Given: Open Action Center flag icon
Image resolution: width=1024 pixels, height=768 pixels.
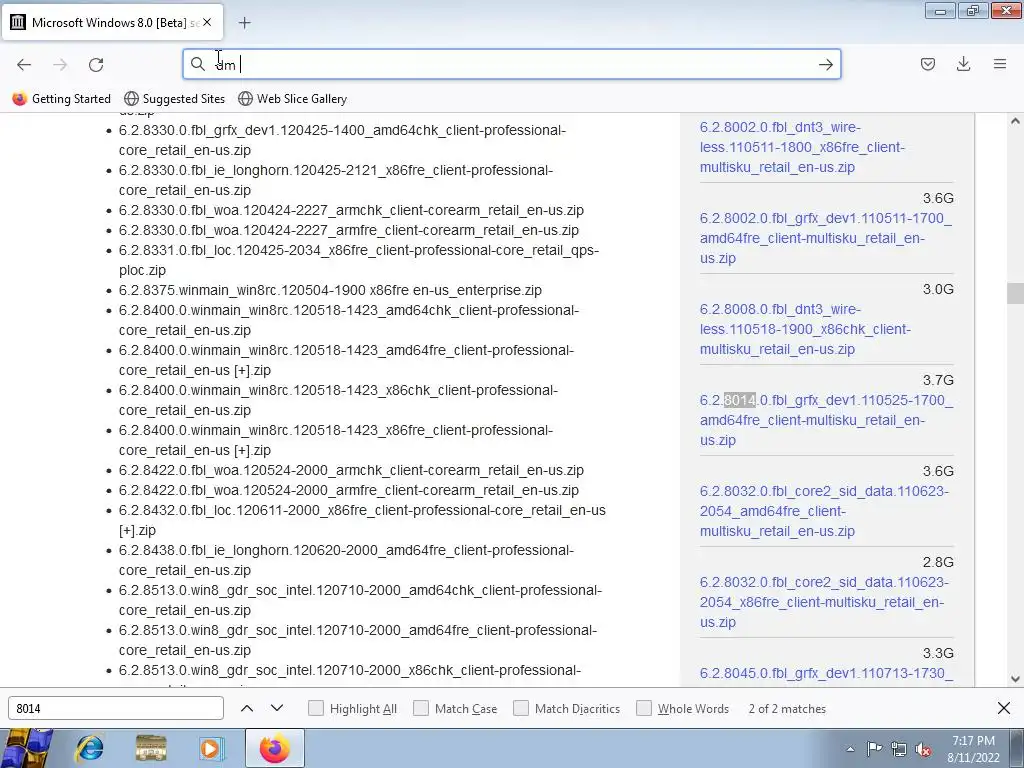Looking at the screenshot, I should [x=874, y=749].
